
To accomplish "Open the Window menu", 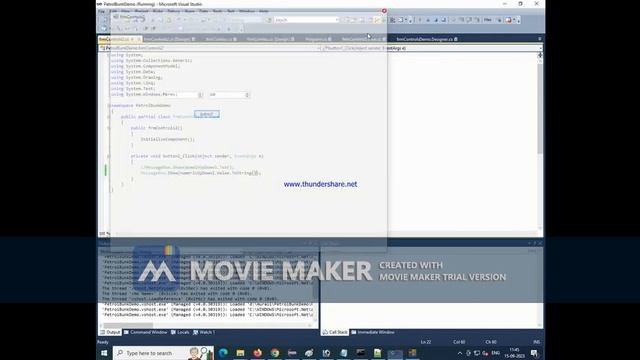I will coord(247,11).
